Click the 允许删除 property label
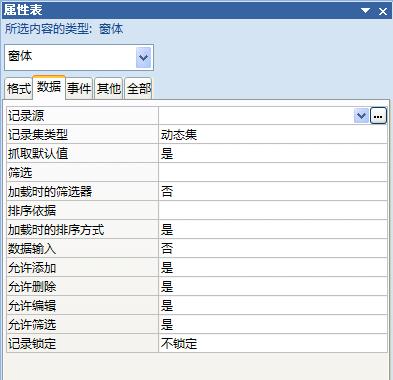Screen dimensions: 393x380 click(32, 287)
